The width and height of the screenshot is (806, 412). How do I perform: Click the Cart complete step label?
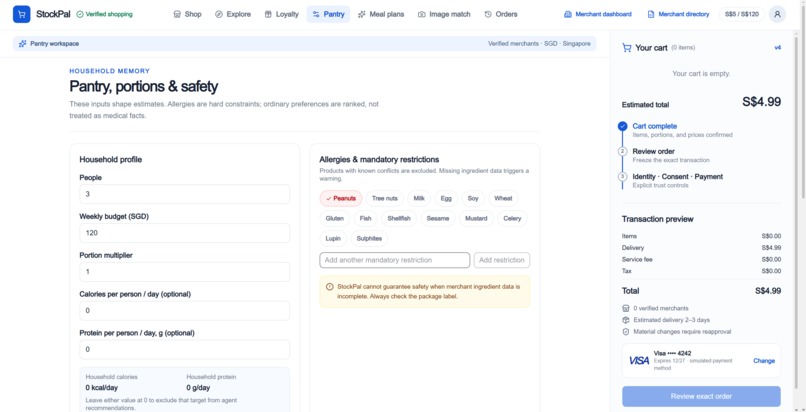tap(654, 126)
